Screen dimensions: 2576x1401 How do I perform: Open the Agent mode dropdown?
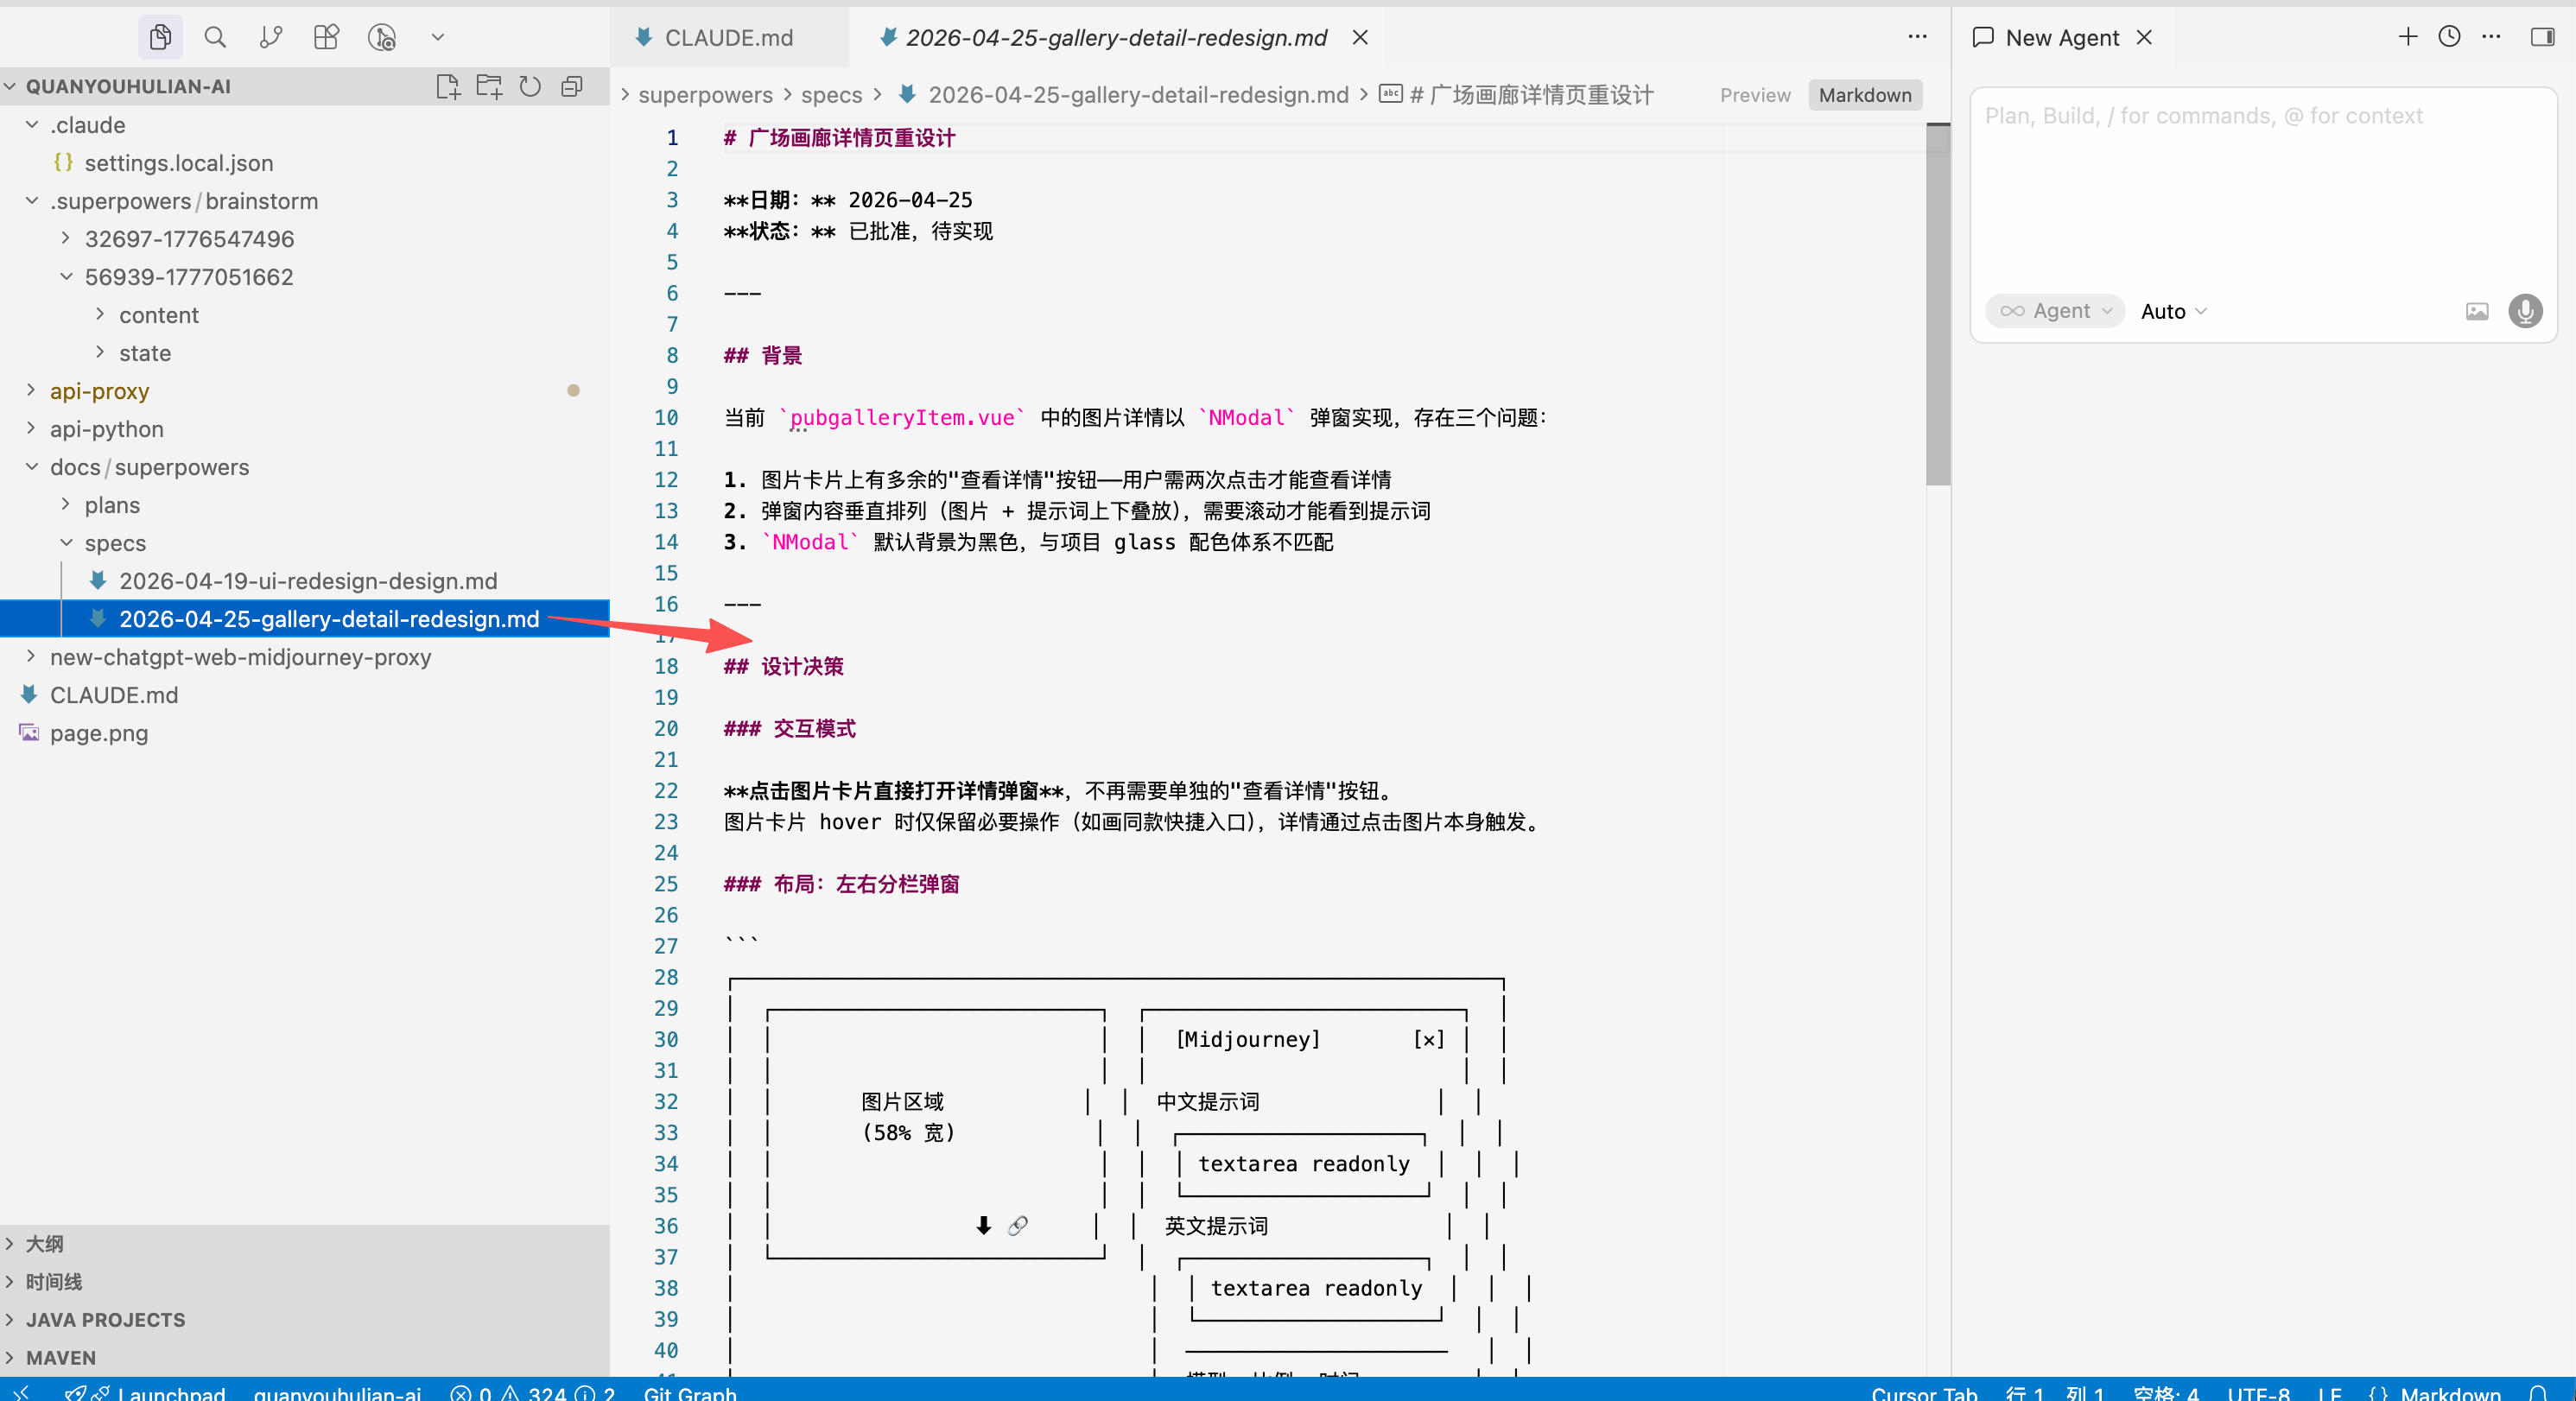(x=2055, y=311)
